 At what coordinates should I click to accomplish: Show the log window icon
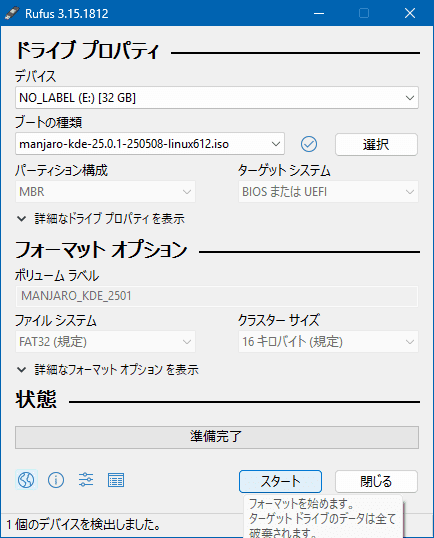point(116,480)
